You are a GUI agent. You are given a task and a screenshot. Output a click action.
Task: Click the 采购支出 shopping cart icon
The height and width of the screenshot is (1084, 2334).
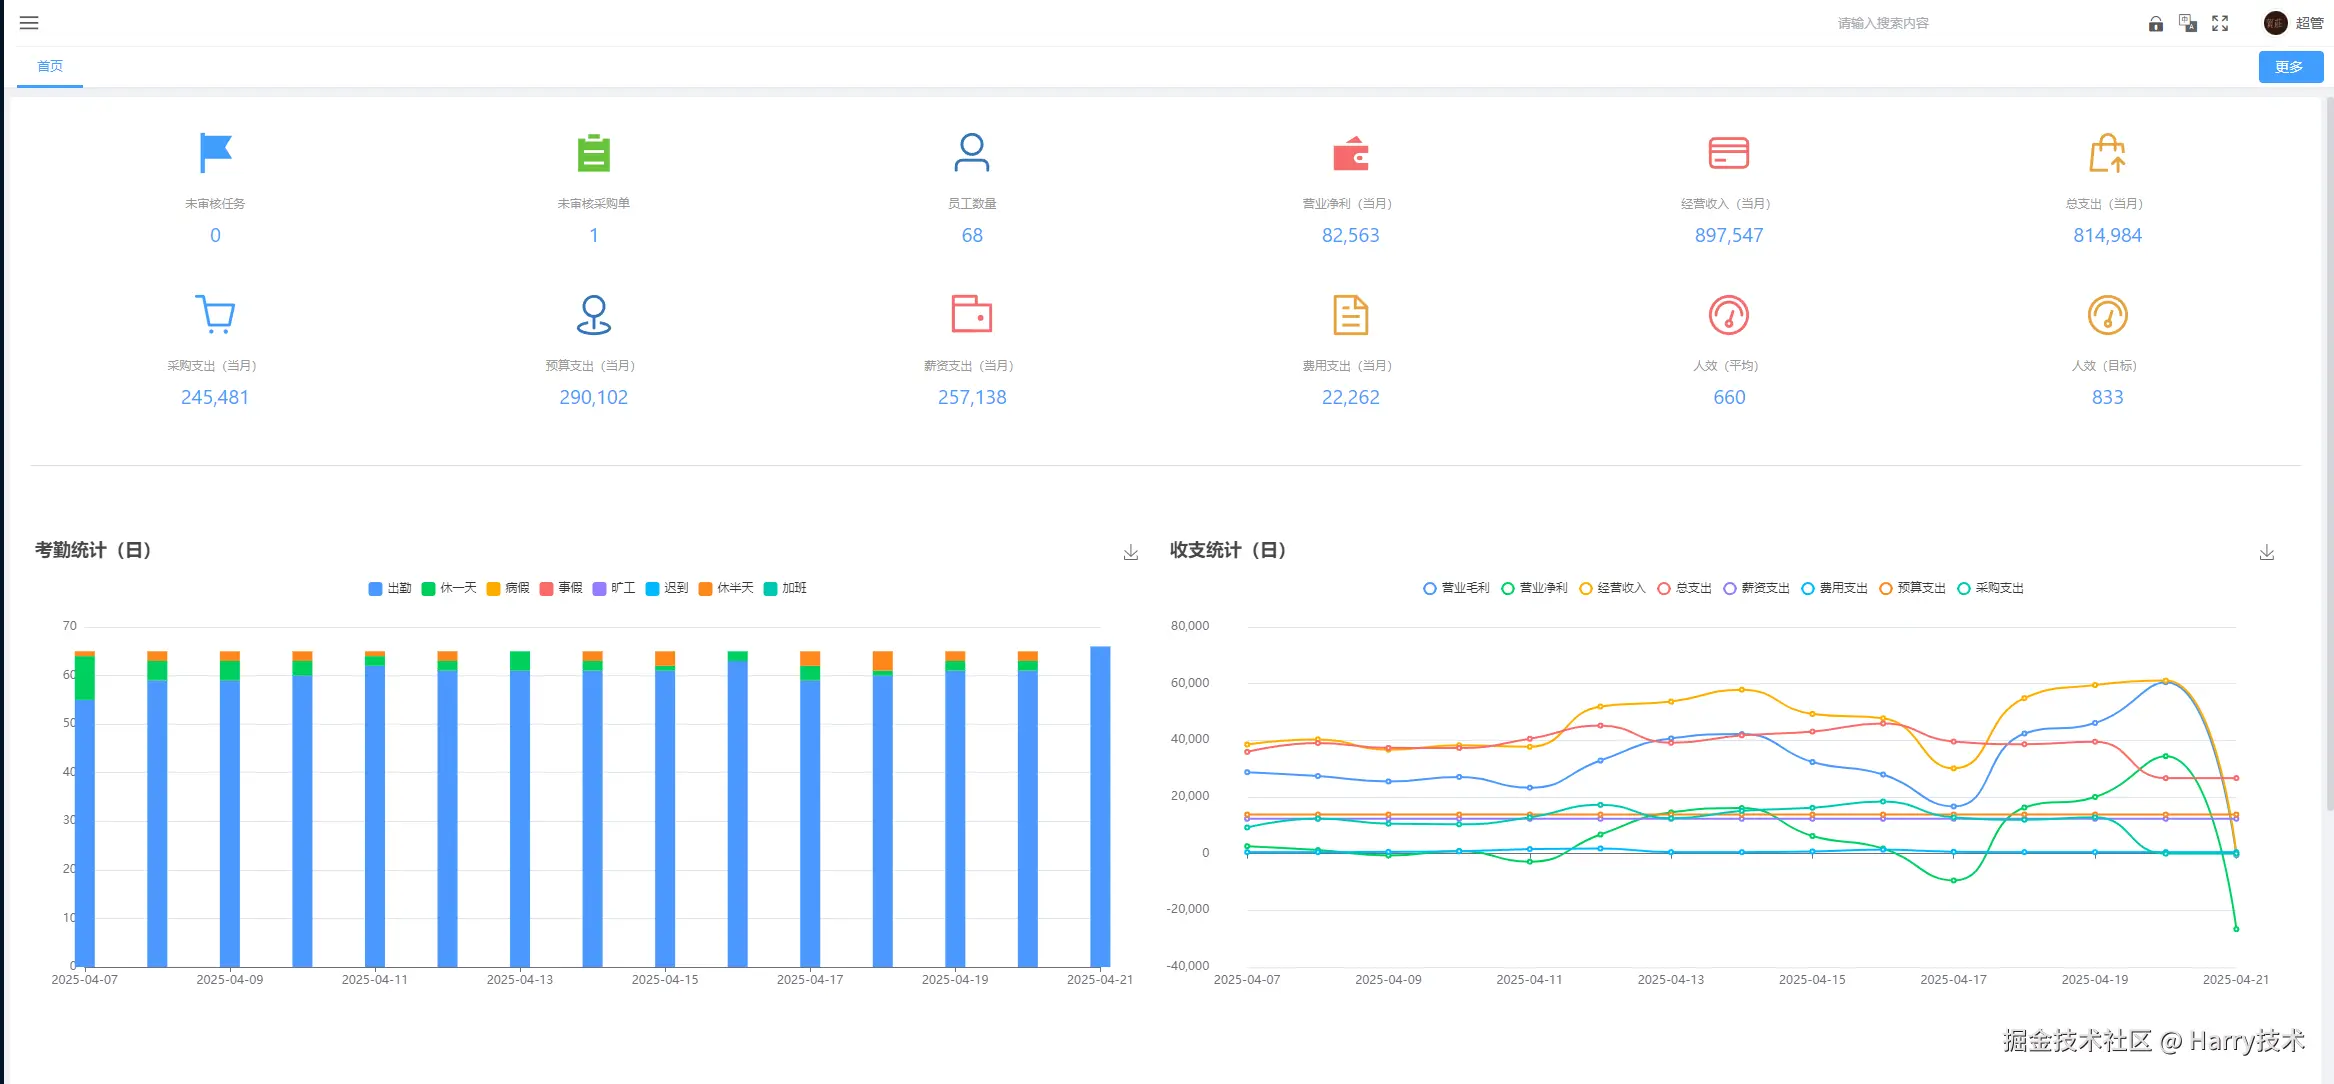[215, 314]
